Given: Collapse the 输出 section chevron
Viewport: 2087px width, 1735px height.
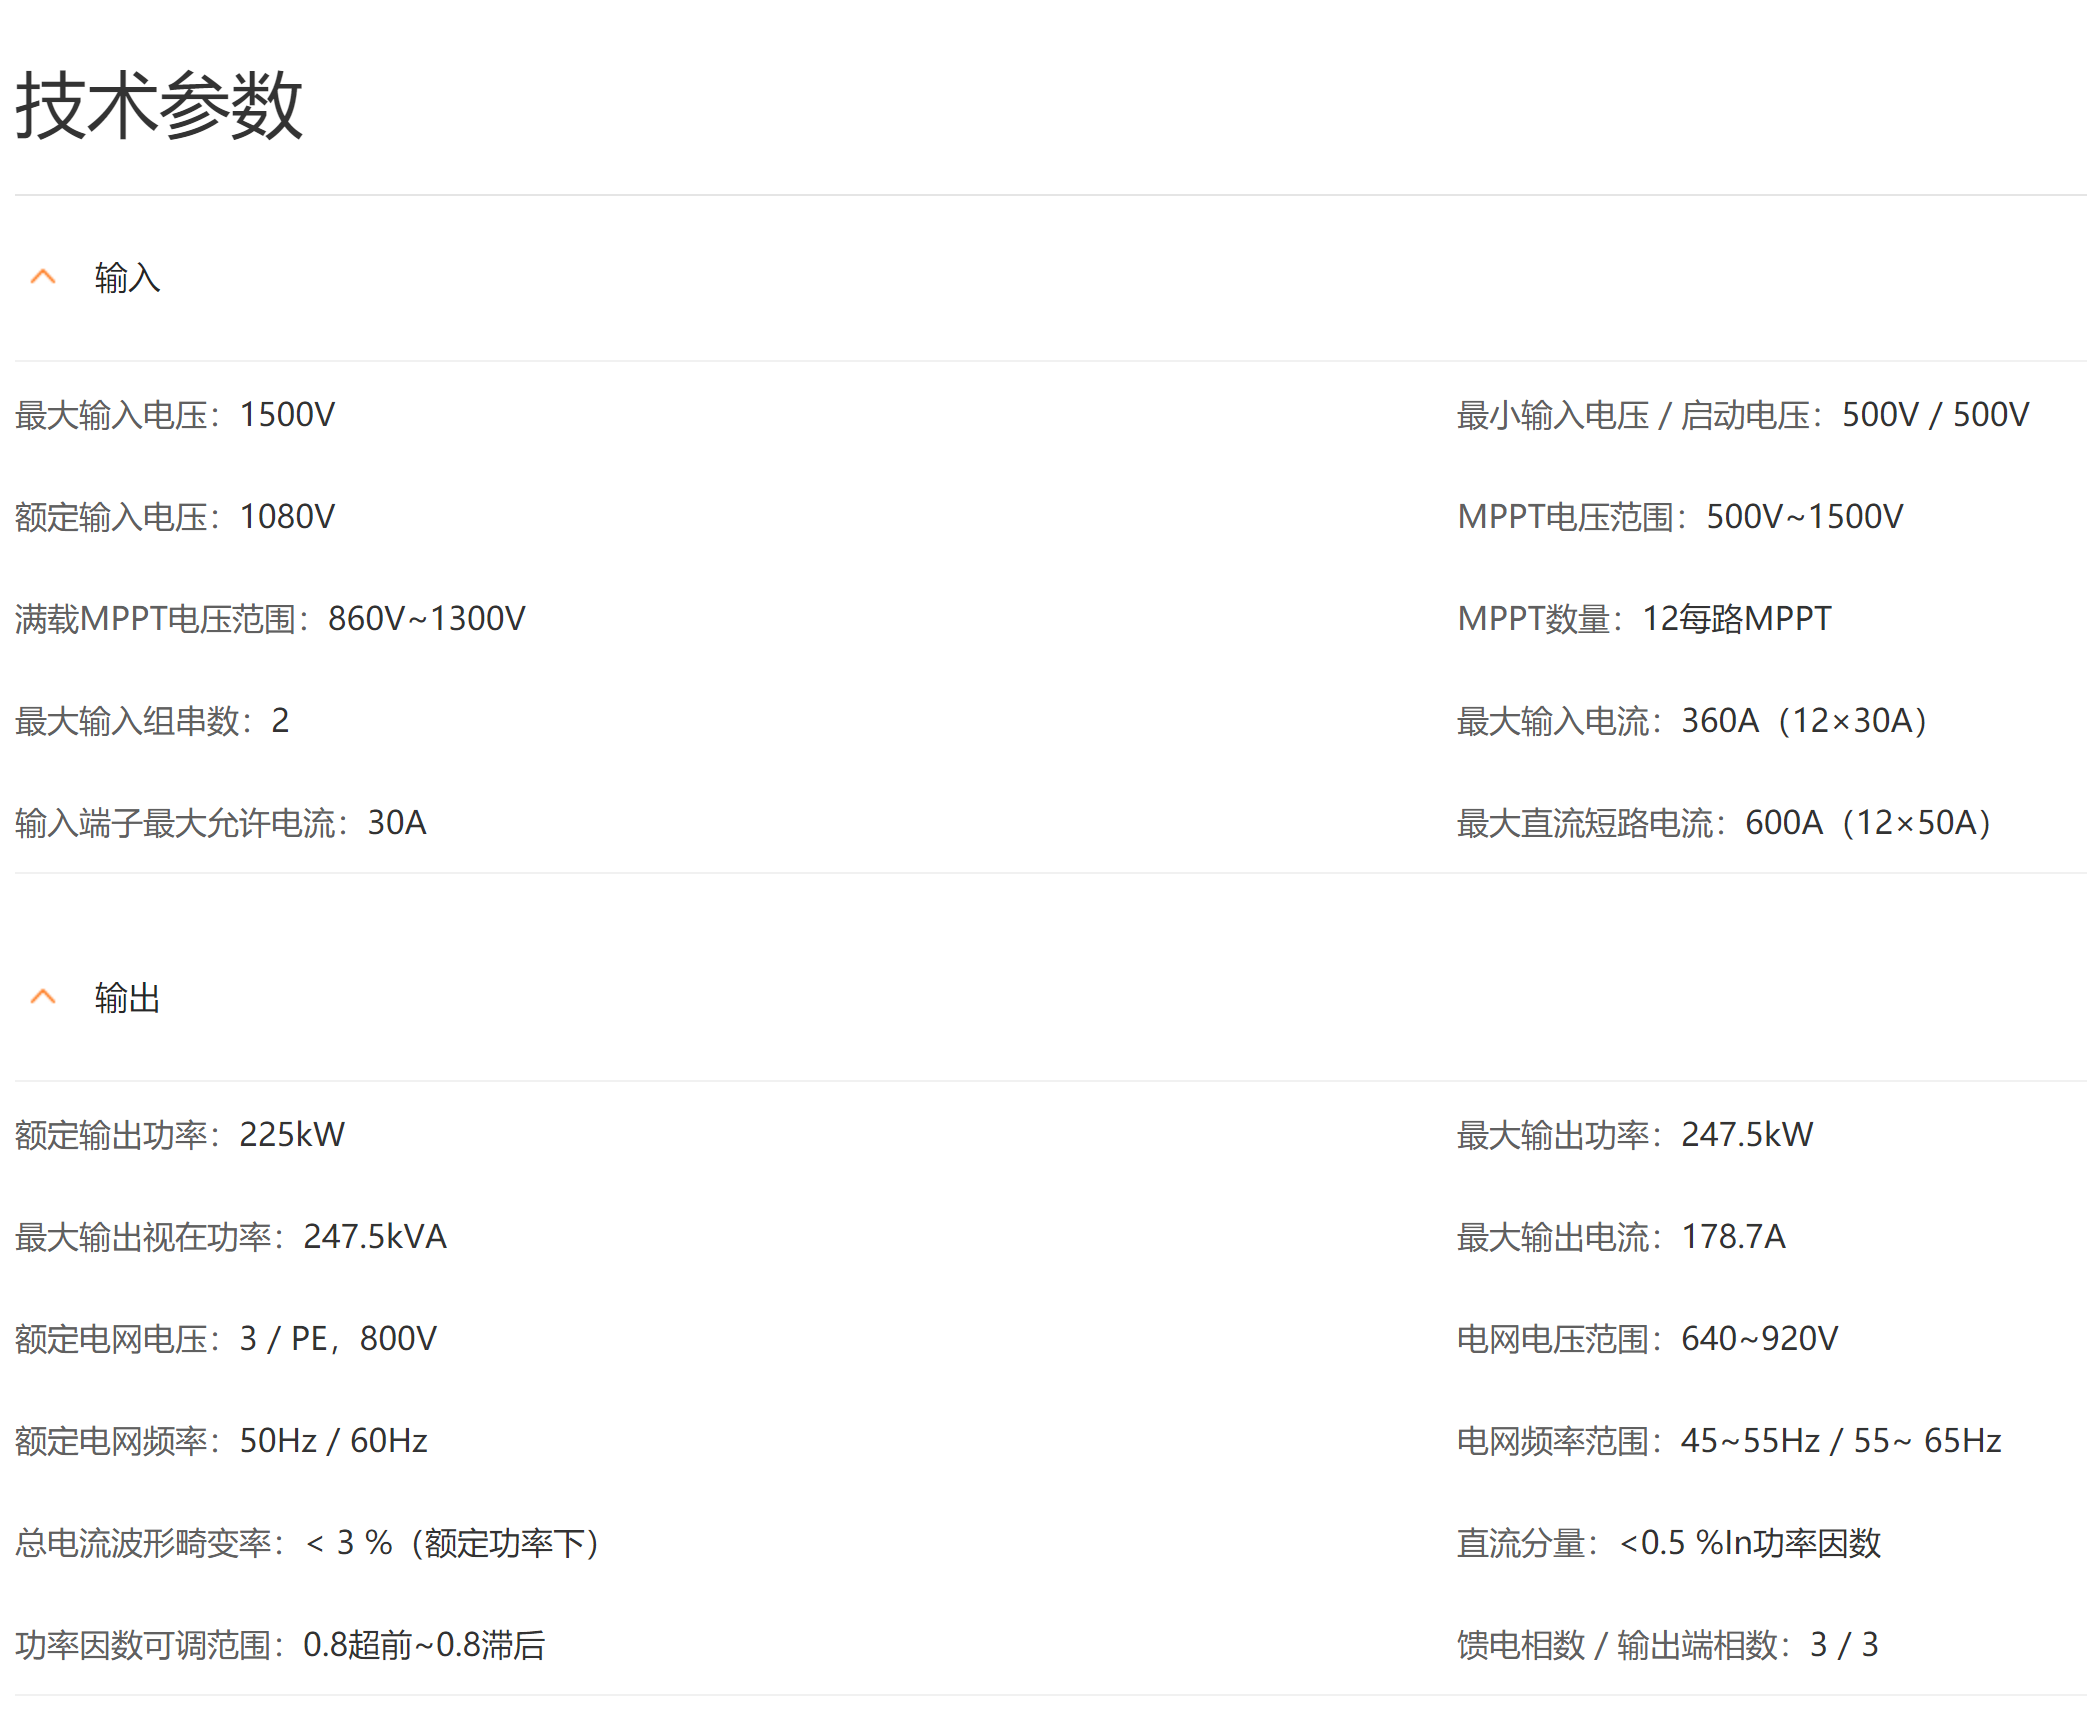Looking at the screenshot, I should [x=43, y=997].
